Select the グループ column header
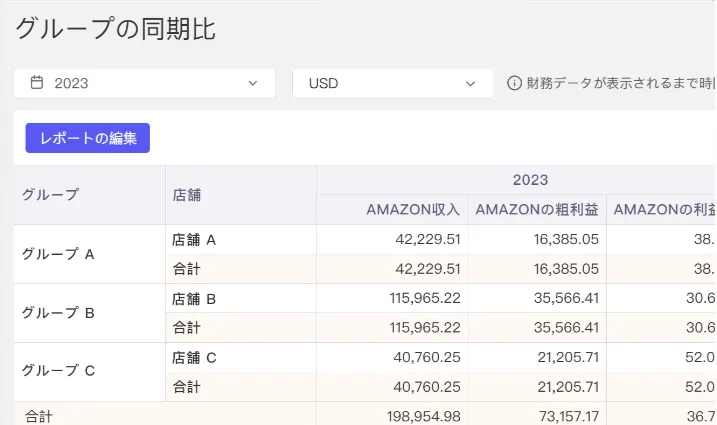This screenshot has width=717, height=425. [90, 195]
